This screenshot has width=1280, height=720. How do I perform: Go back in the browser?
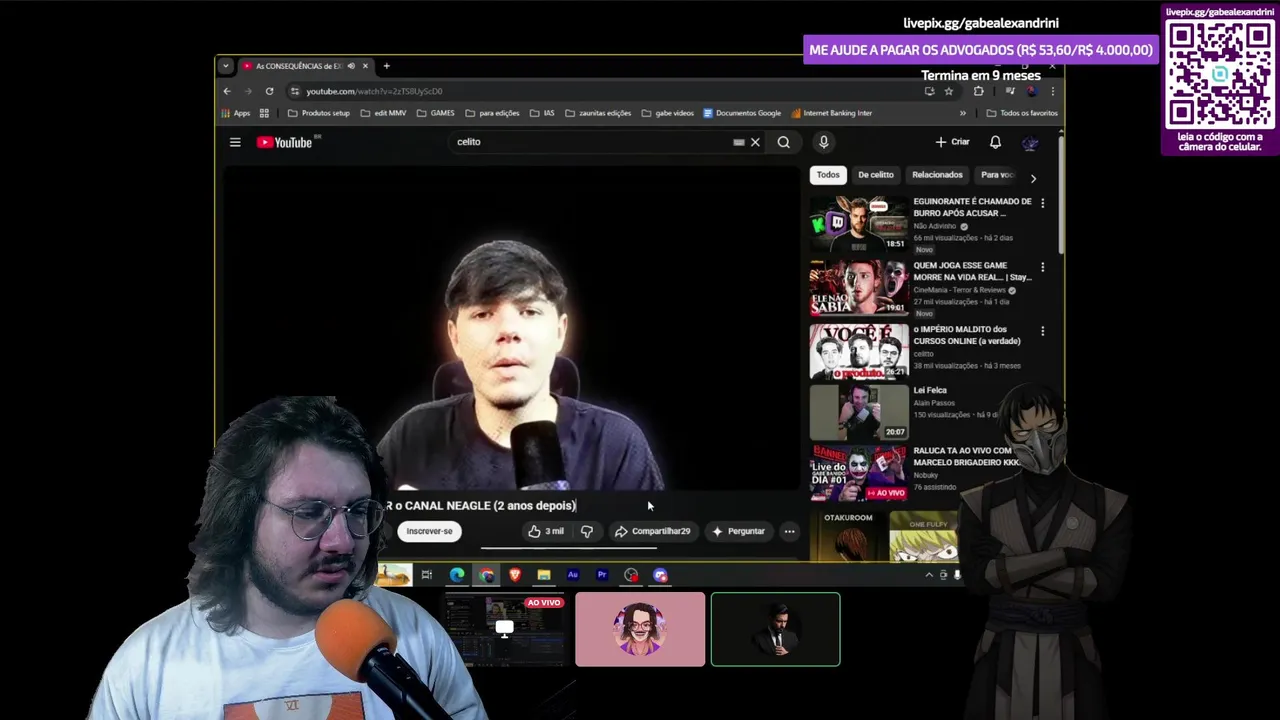(x=227, y=91)
